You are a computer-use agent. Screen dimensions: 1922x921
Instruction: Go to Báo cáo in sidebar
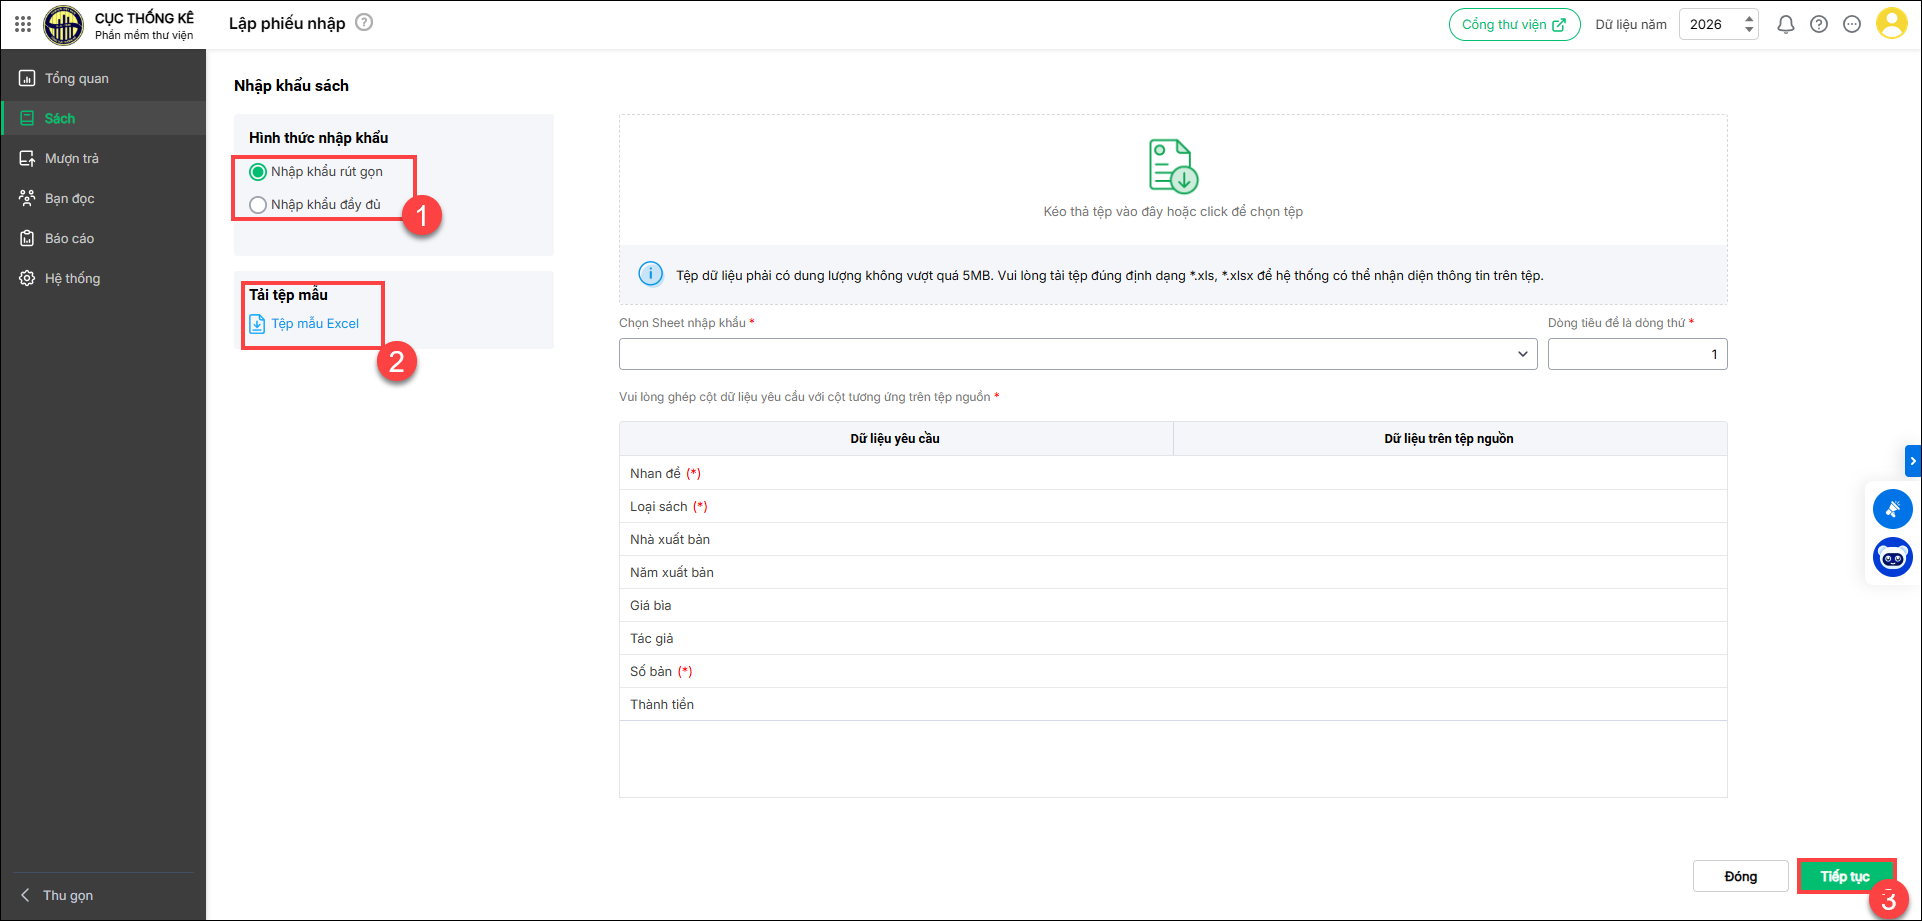[69, 238]
